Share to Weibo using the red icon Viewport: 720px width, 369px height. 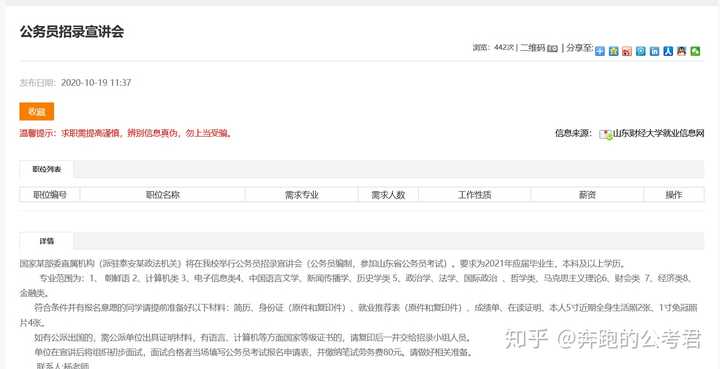[627, 51]
